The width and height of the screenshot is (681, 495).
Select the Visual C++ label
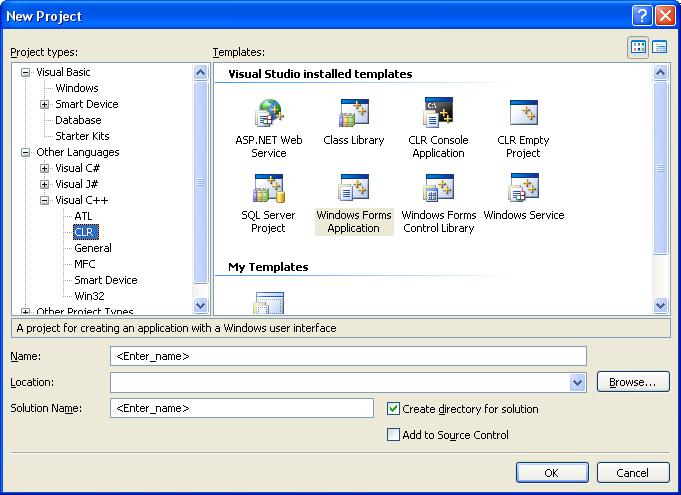click(x=82, y=200)
